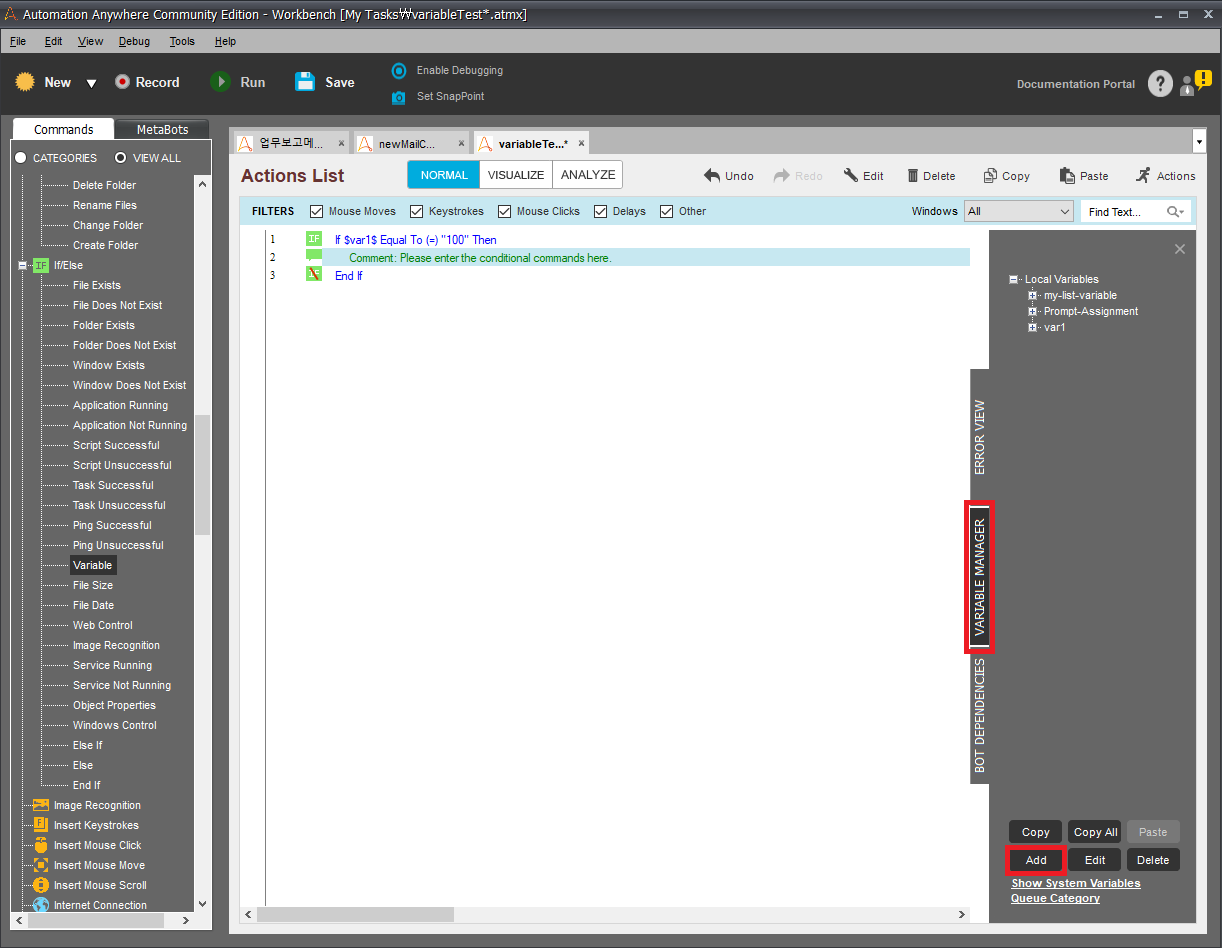The height and width of the screenshot is (948, 1222).
Task: Click the Edit wrench icon
Action: coord(851,176)
